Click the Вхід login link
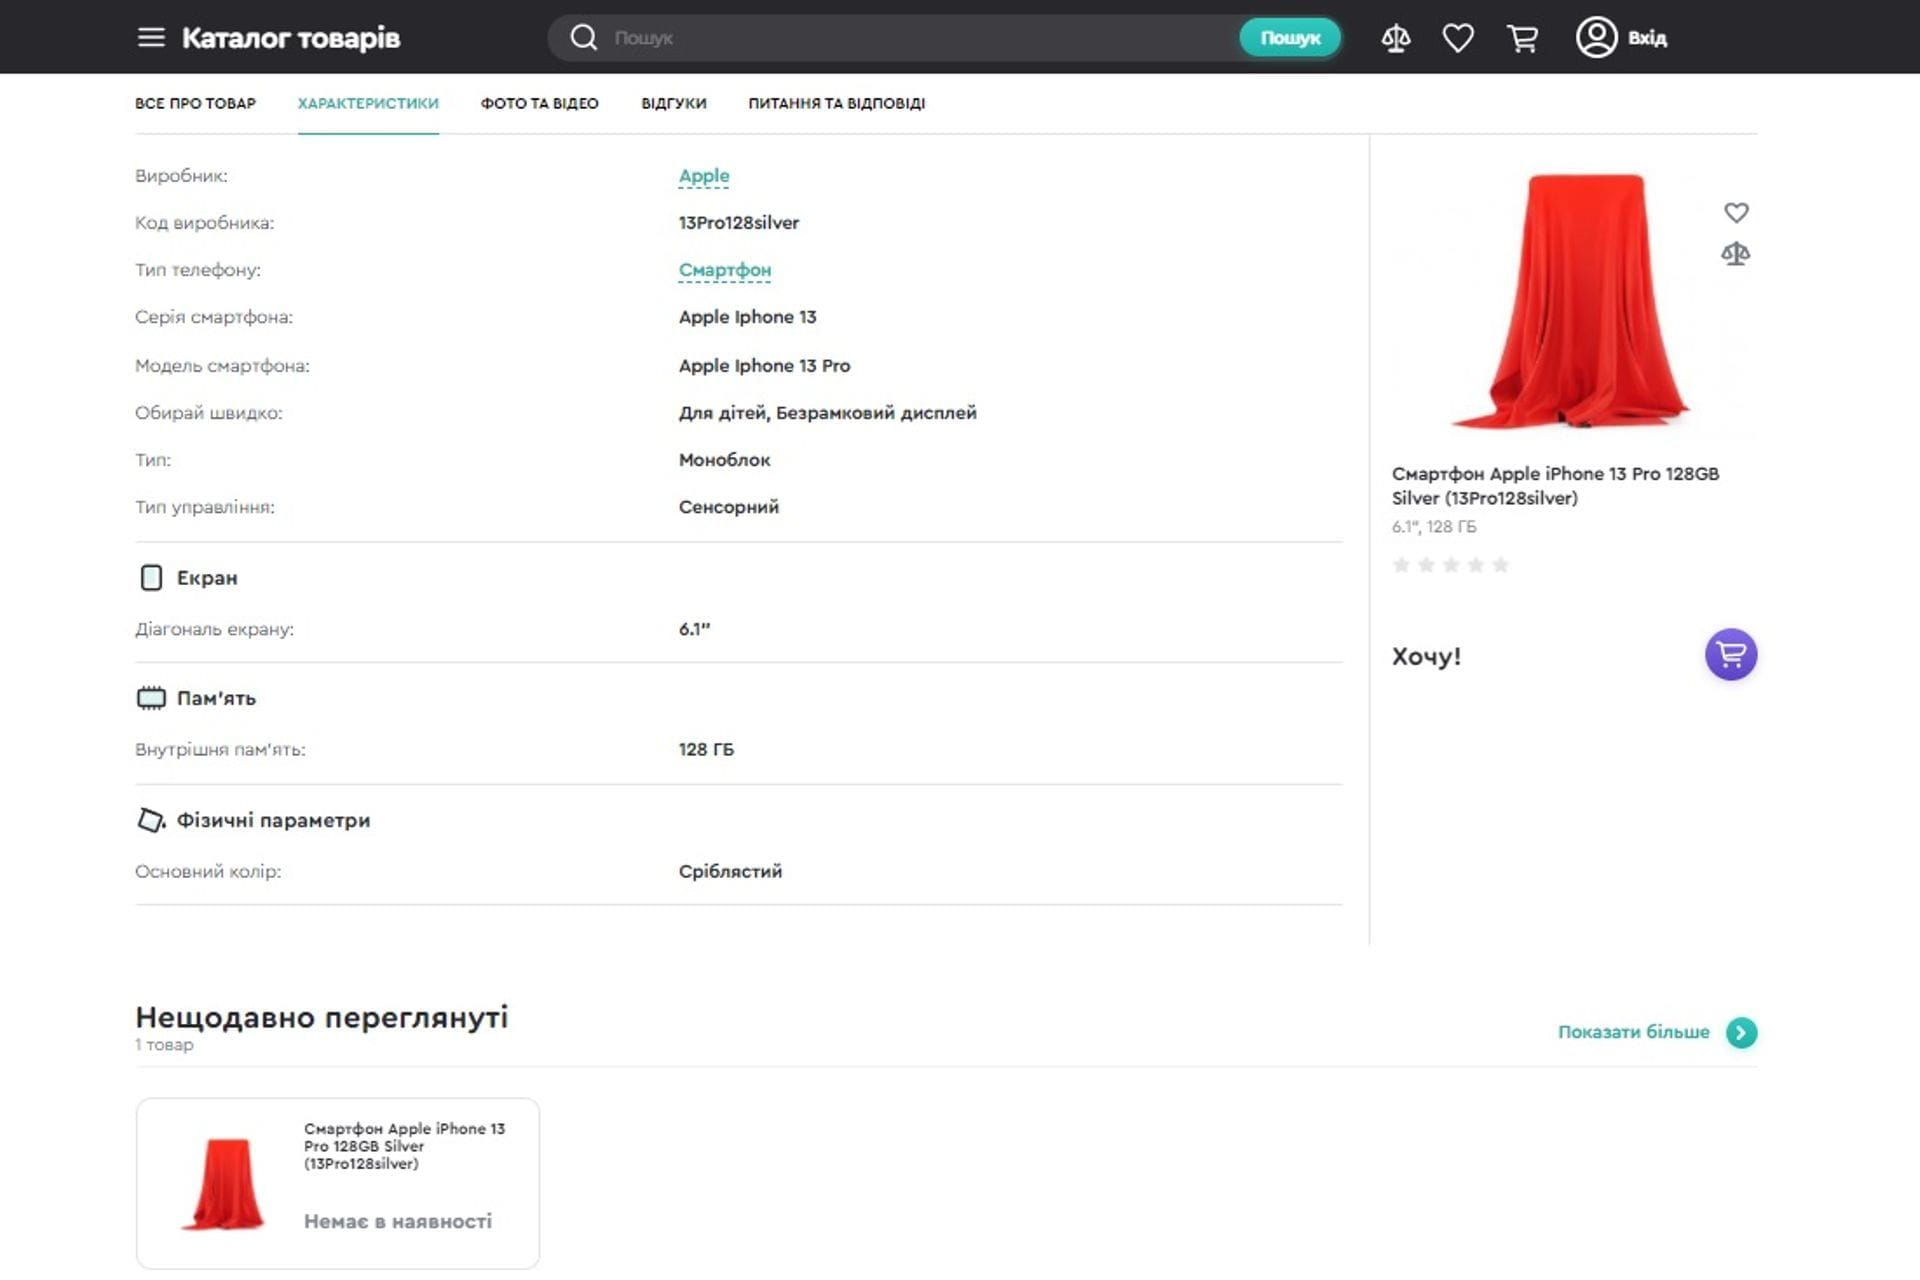Screen dimensions: 1920x1280 (x=1647, y=38)
